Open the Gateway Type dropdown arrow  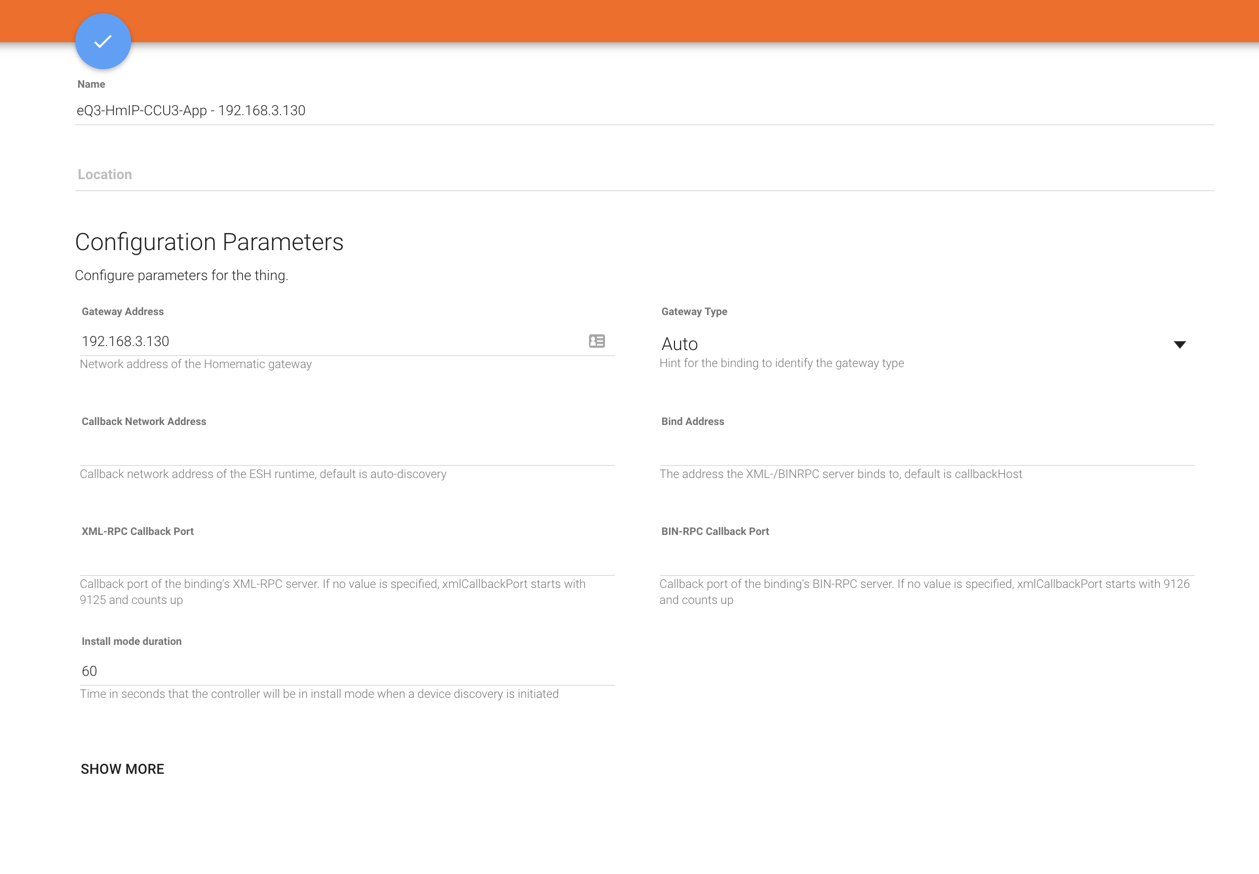click(1179, 344)
